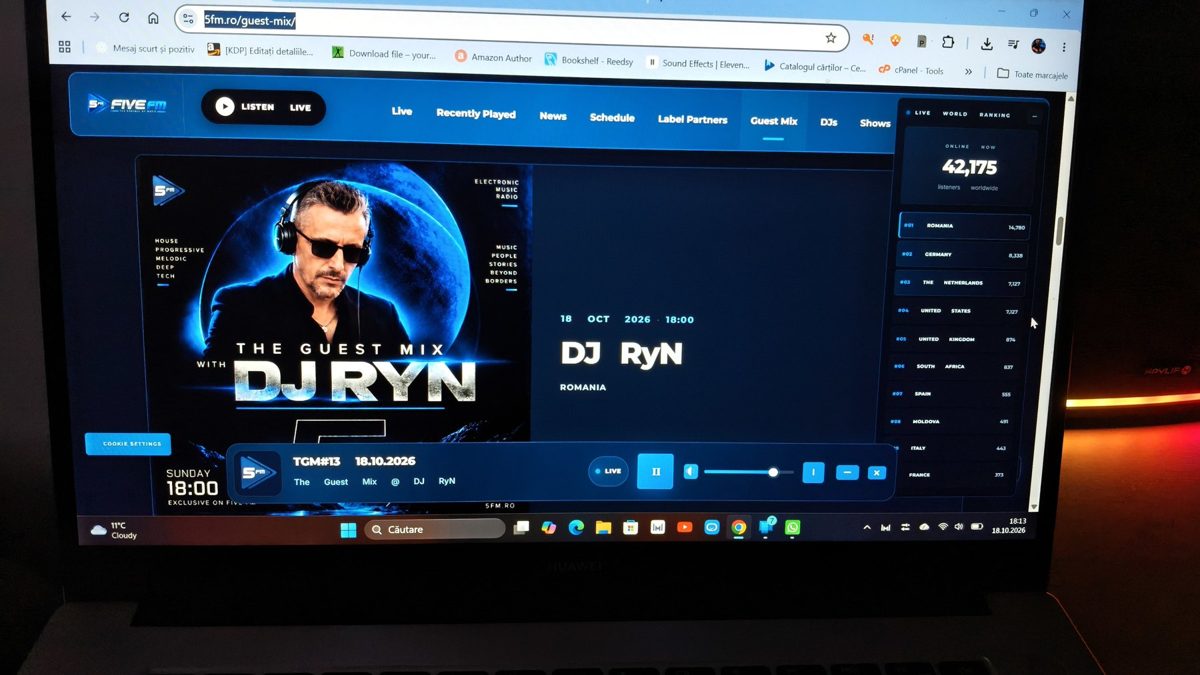Select the Spain ranking row

point(952,394)
